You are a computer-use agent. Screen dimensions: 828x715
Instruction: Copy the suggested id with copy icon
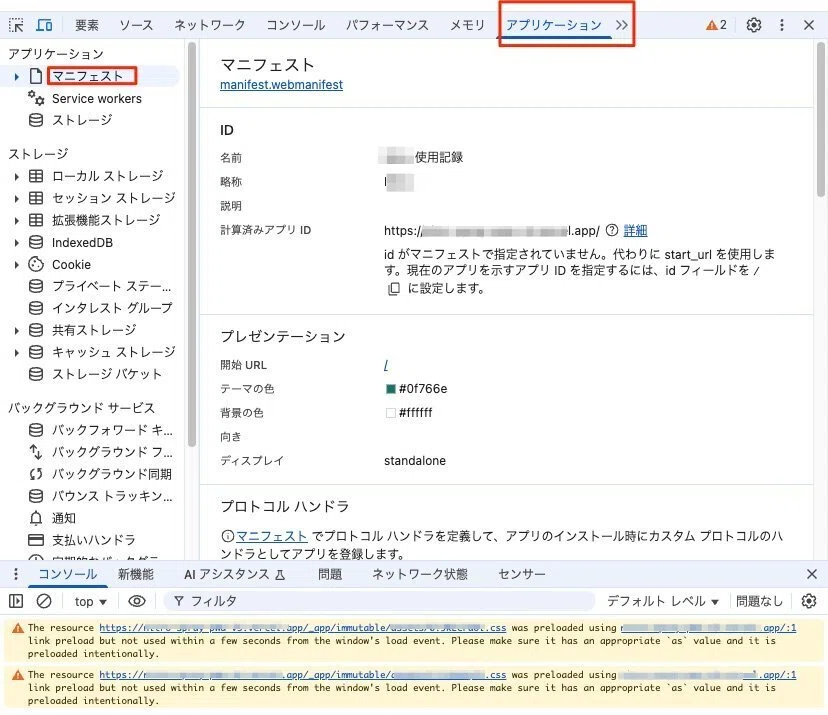(394, 289)
